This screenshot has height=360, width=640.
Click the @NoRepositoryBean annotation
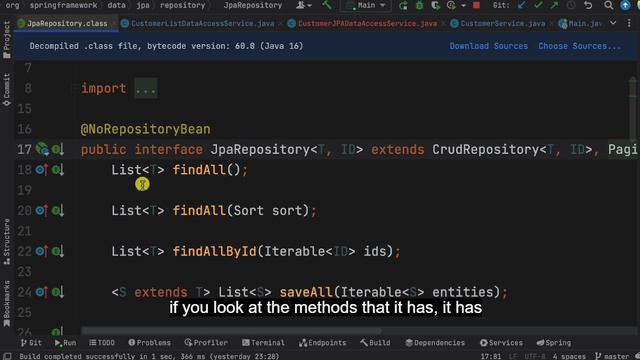click(x=146, y=129)
